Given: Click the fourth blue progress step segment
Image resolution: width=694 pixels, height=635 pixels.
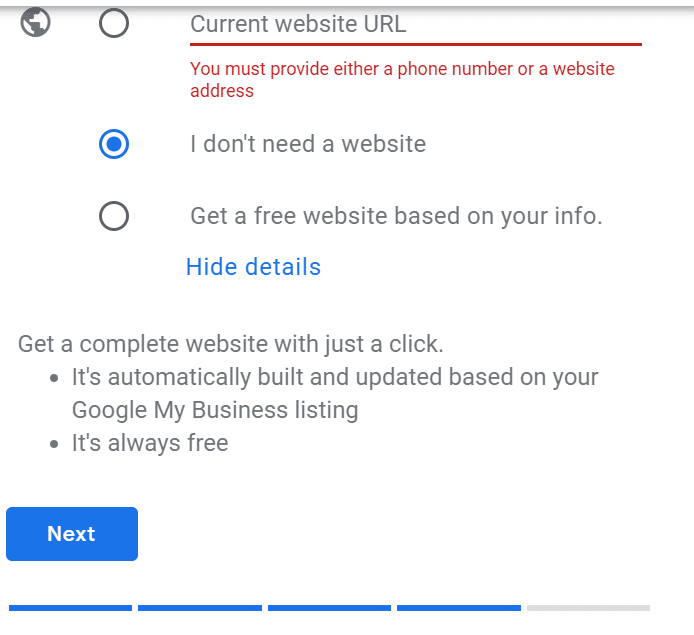Looking at the screenshot, I should tap(459, 608).
